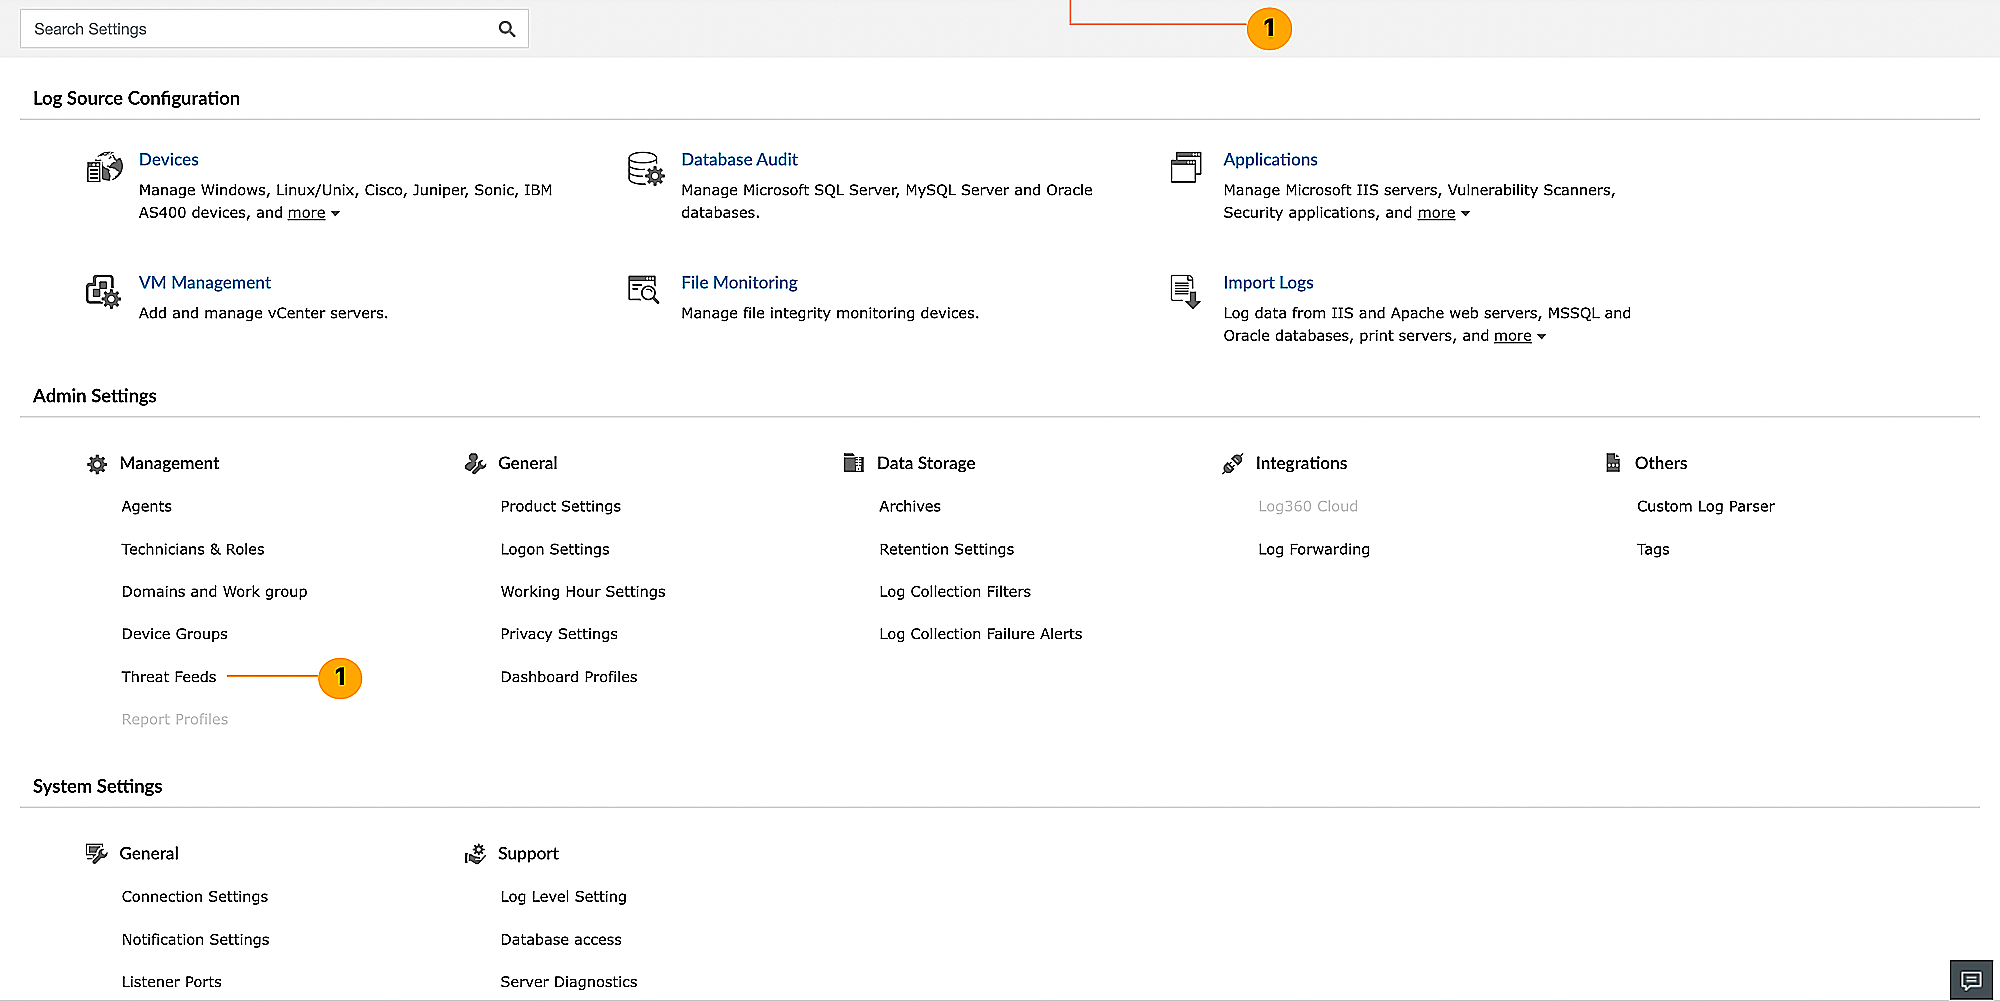Open Technicians & Roles
This screenshot has width=2000, height=1001.
[x=193, y=549]
